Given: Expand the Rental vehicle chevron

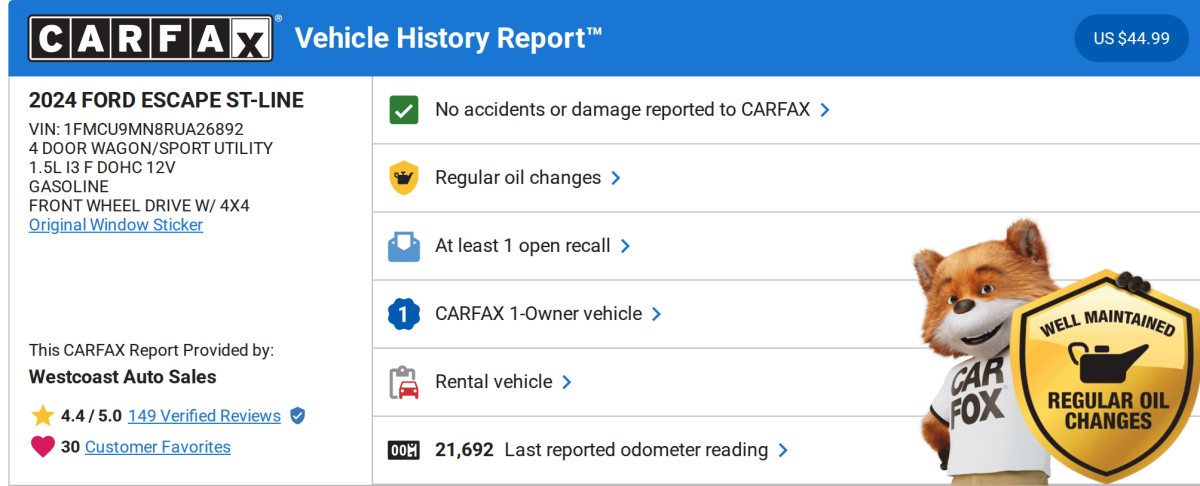Looking at the screenshot, I should click(567, 382).
